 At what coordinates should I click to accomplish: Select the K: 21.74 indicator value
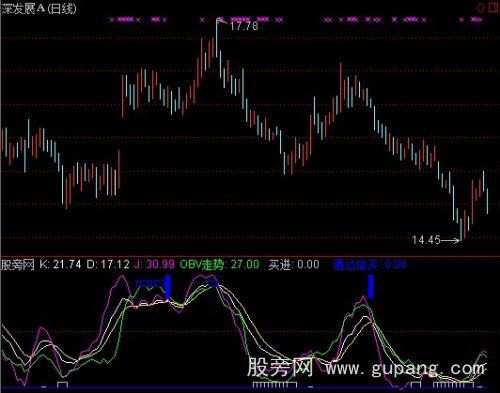point(60,265)
